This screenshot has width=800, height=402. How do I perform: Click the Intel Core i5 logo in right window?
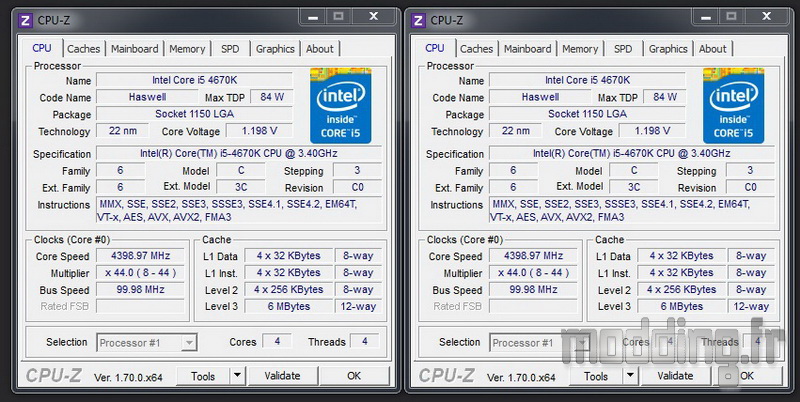[x=733, y=106]
